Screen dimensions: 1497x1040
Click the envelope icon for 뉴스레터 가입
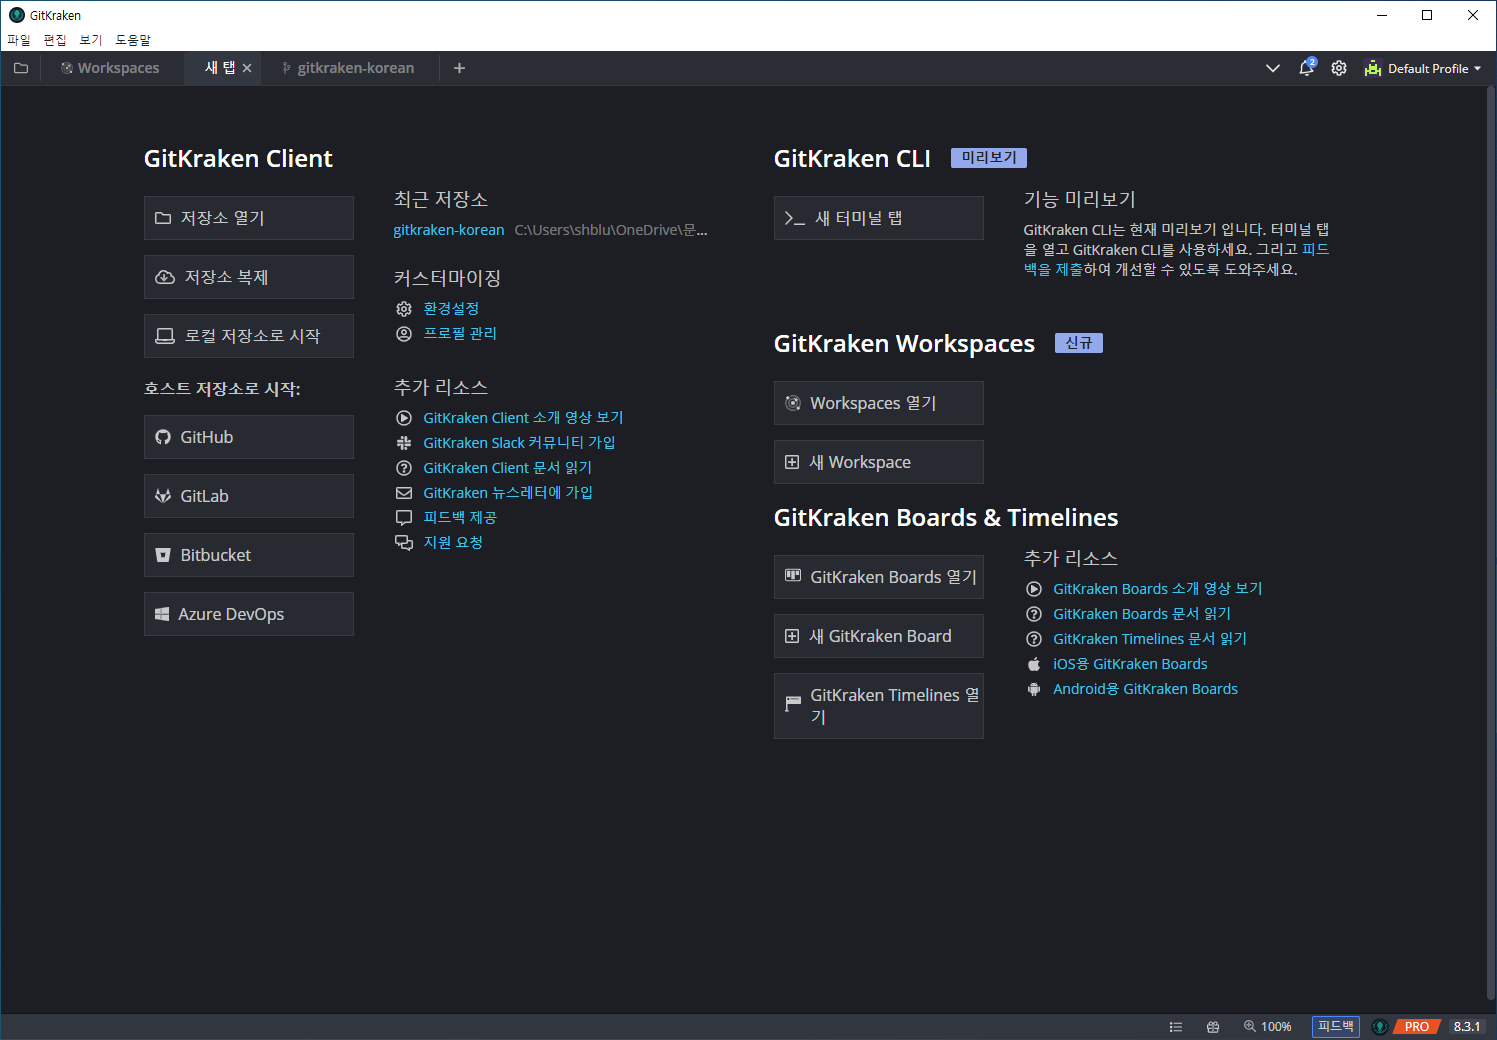point(404,493)
